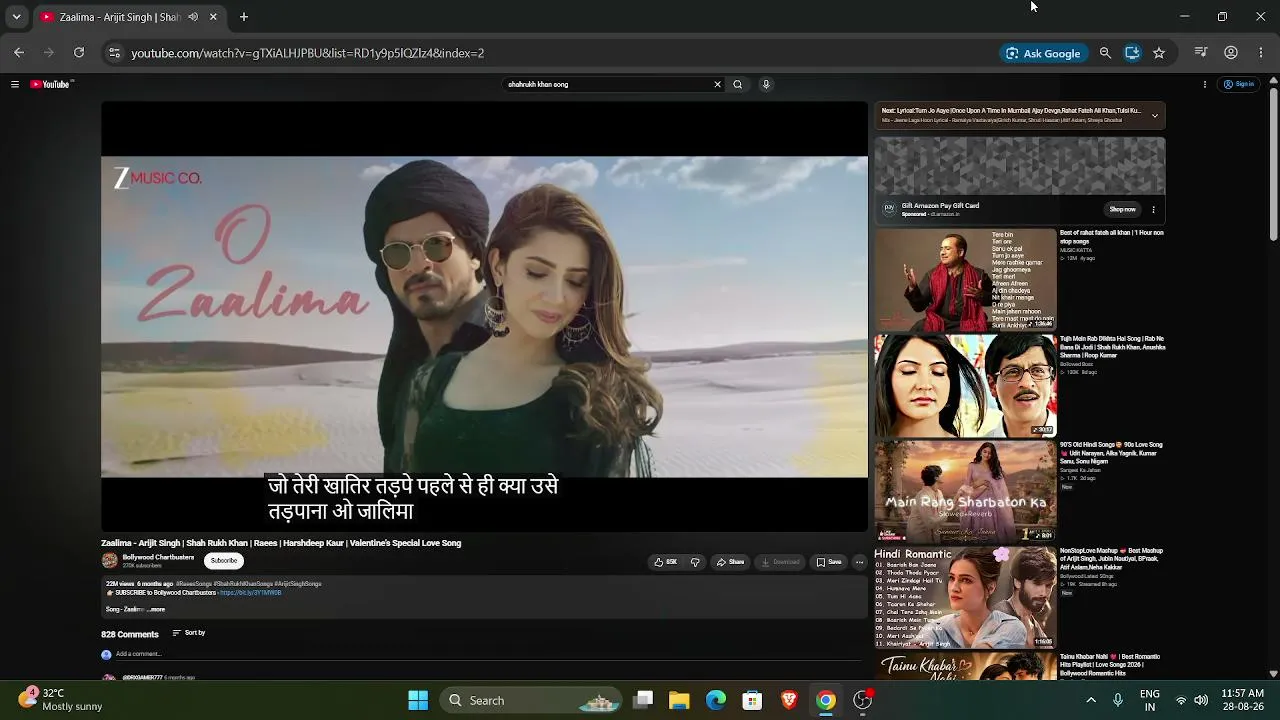Open Microsoft Store from the taskbar
Image resolution: width=1280 pixels, height=720 pixels.
coord(752,700)
